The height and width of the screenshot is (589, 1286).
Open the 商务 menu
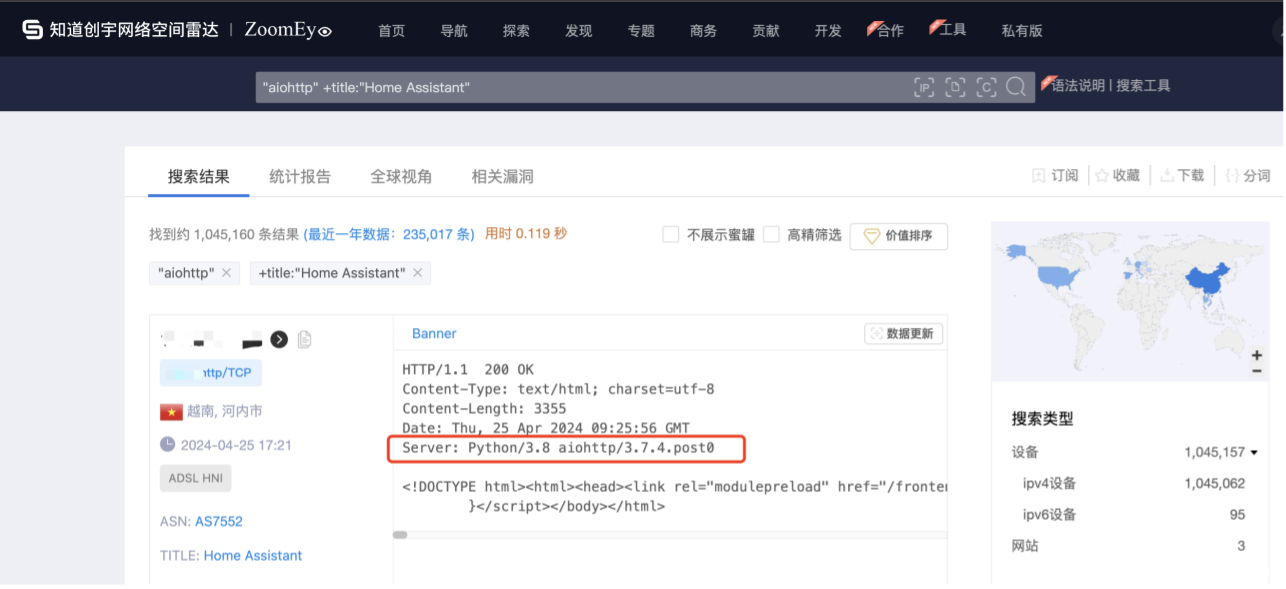703,31
